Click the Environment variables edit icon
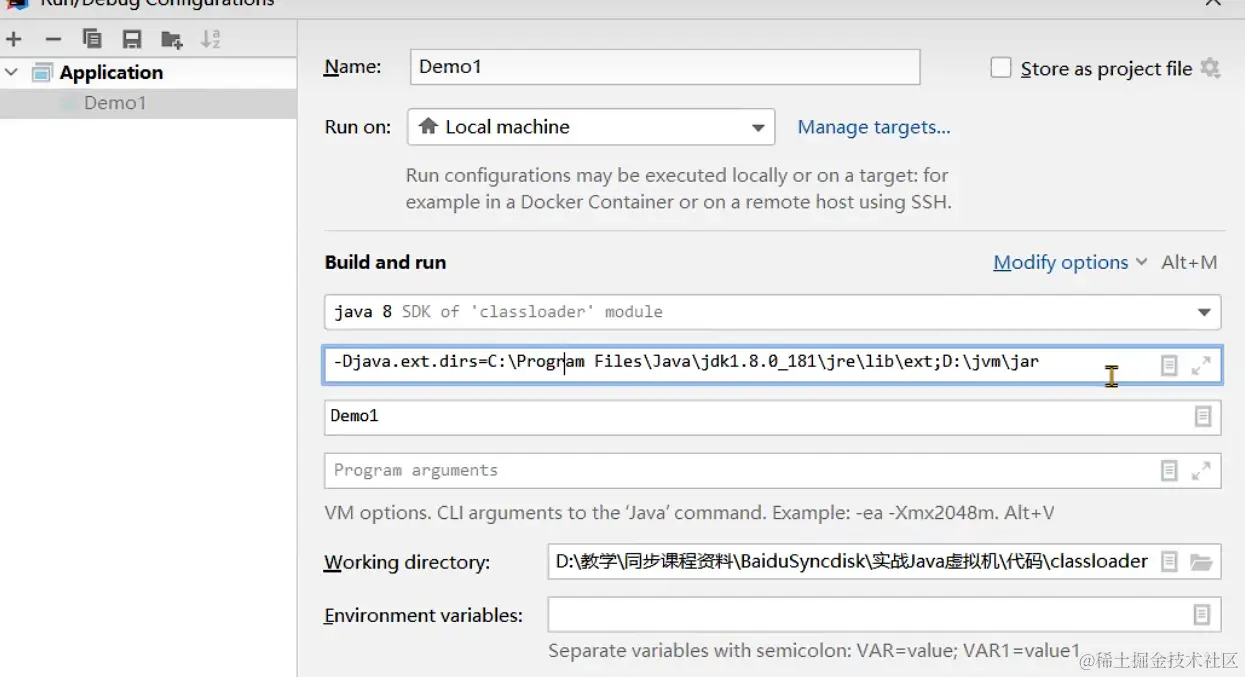This screenshot has height=677, width=1245. [1202, 614]
